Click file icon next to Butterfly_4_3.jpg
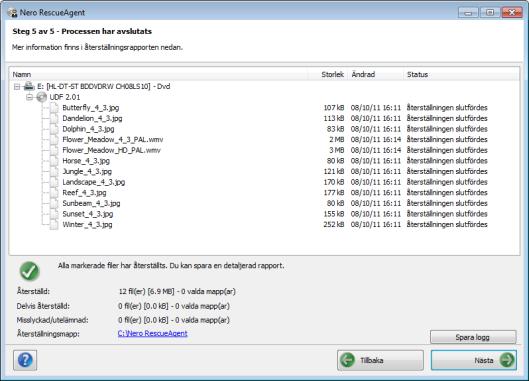Screen dimensions: 529x381 click(54, 108)
